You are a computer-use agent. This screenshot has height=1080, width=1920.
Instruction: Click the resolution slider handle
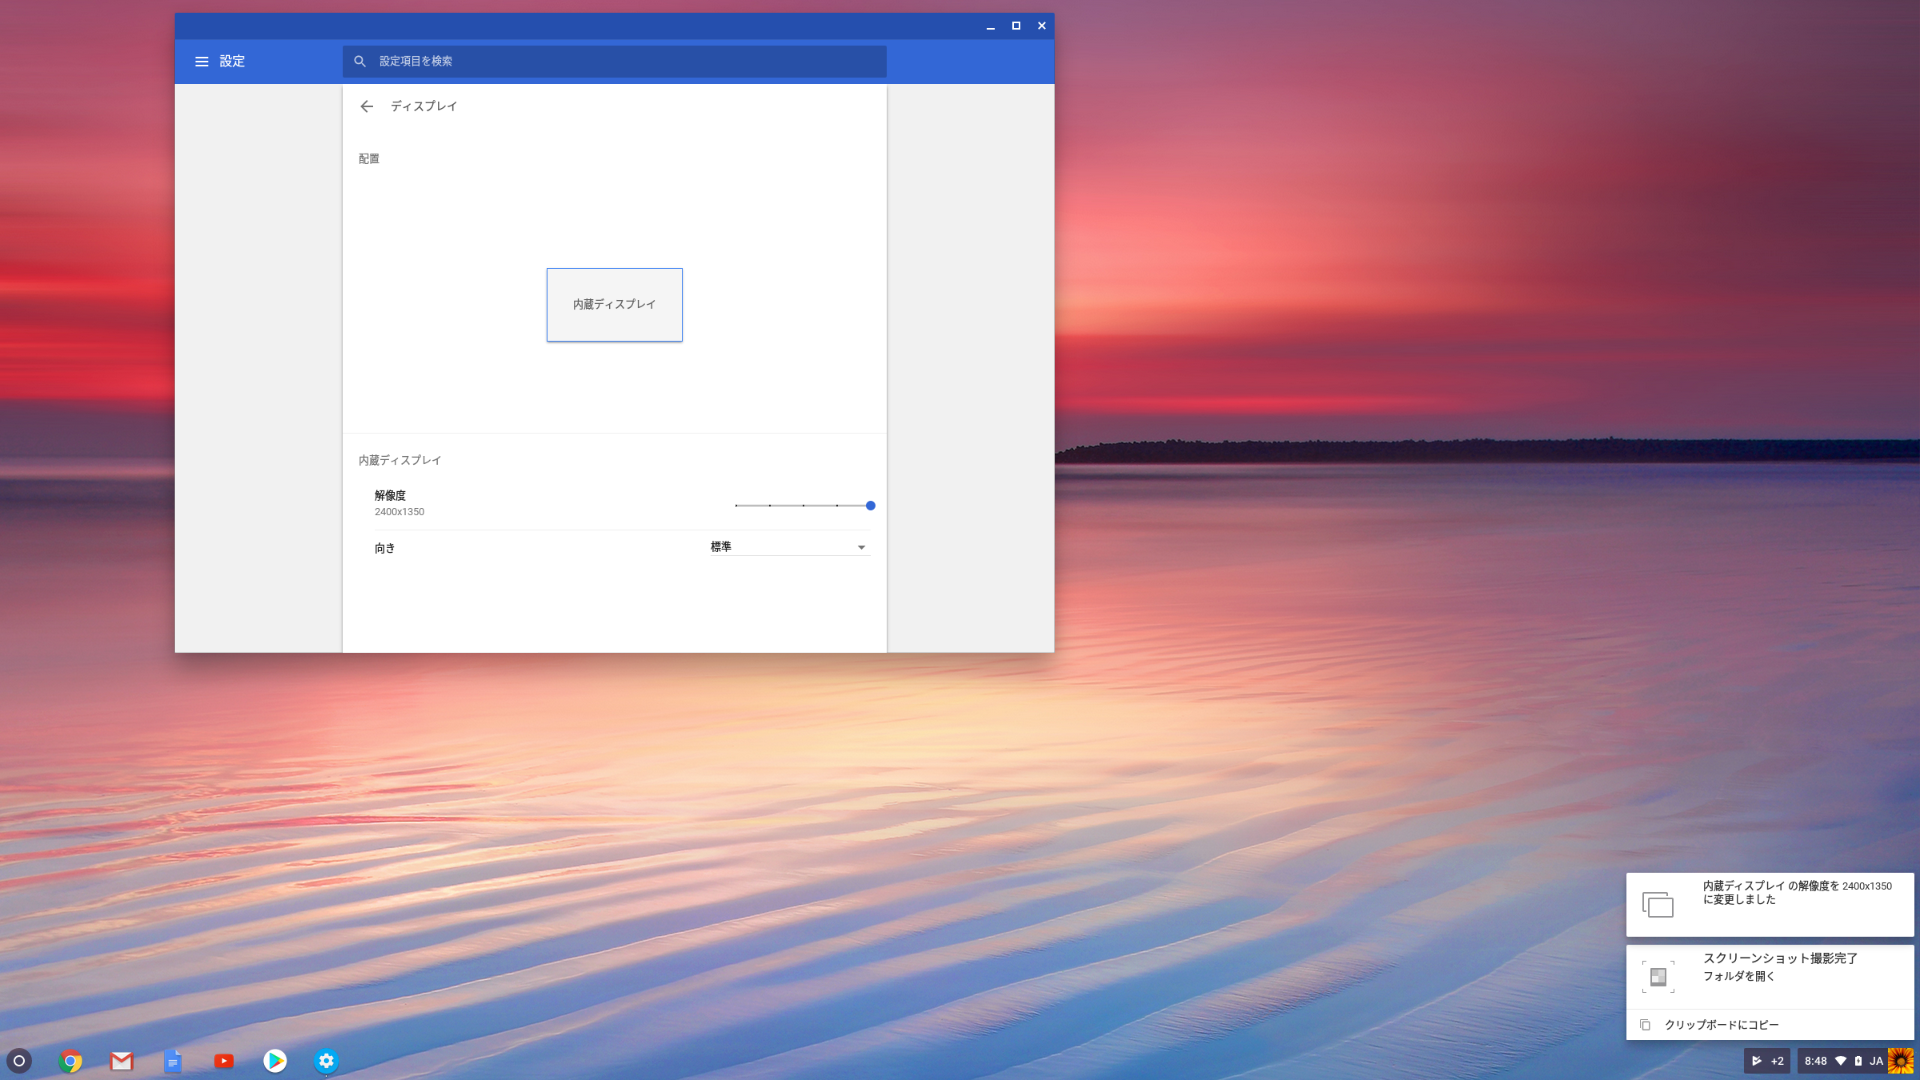(870, 506)
